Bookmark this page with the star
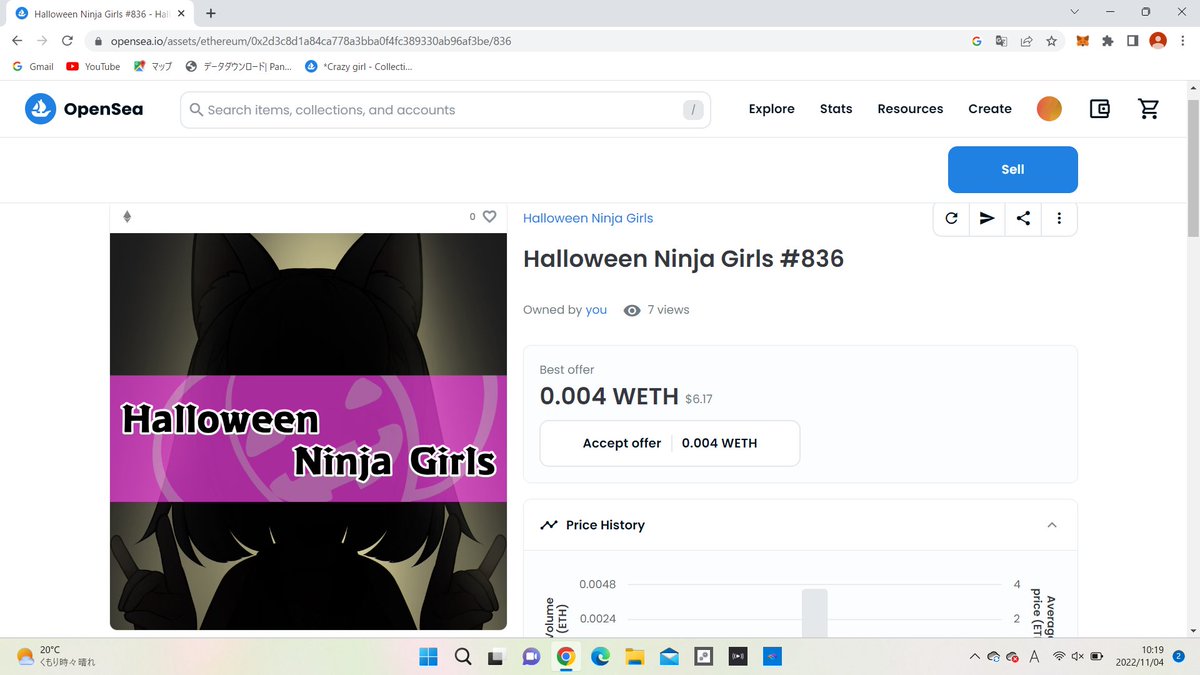This screenshot has width=1200, height=675. point(1051,41)
